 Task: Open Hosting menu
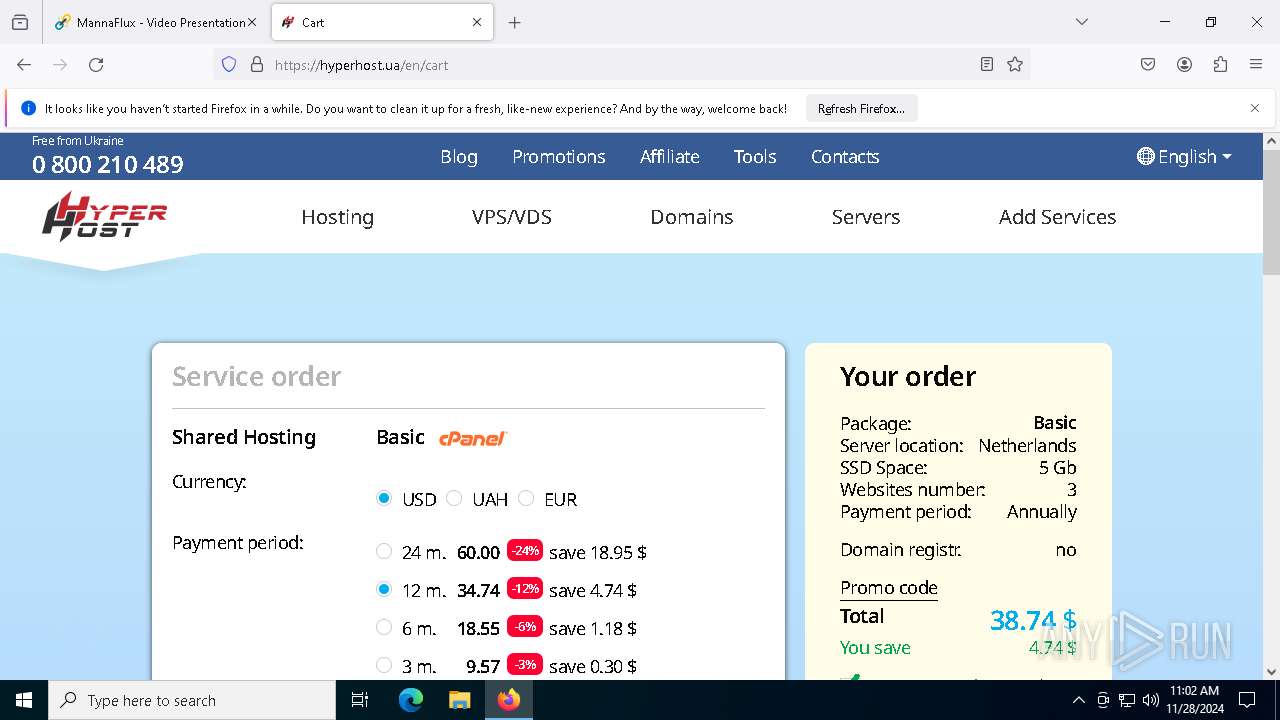tap(338, 217)
